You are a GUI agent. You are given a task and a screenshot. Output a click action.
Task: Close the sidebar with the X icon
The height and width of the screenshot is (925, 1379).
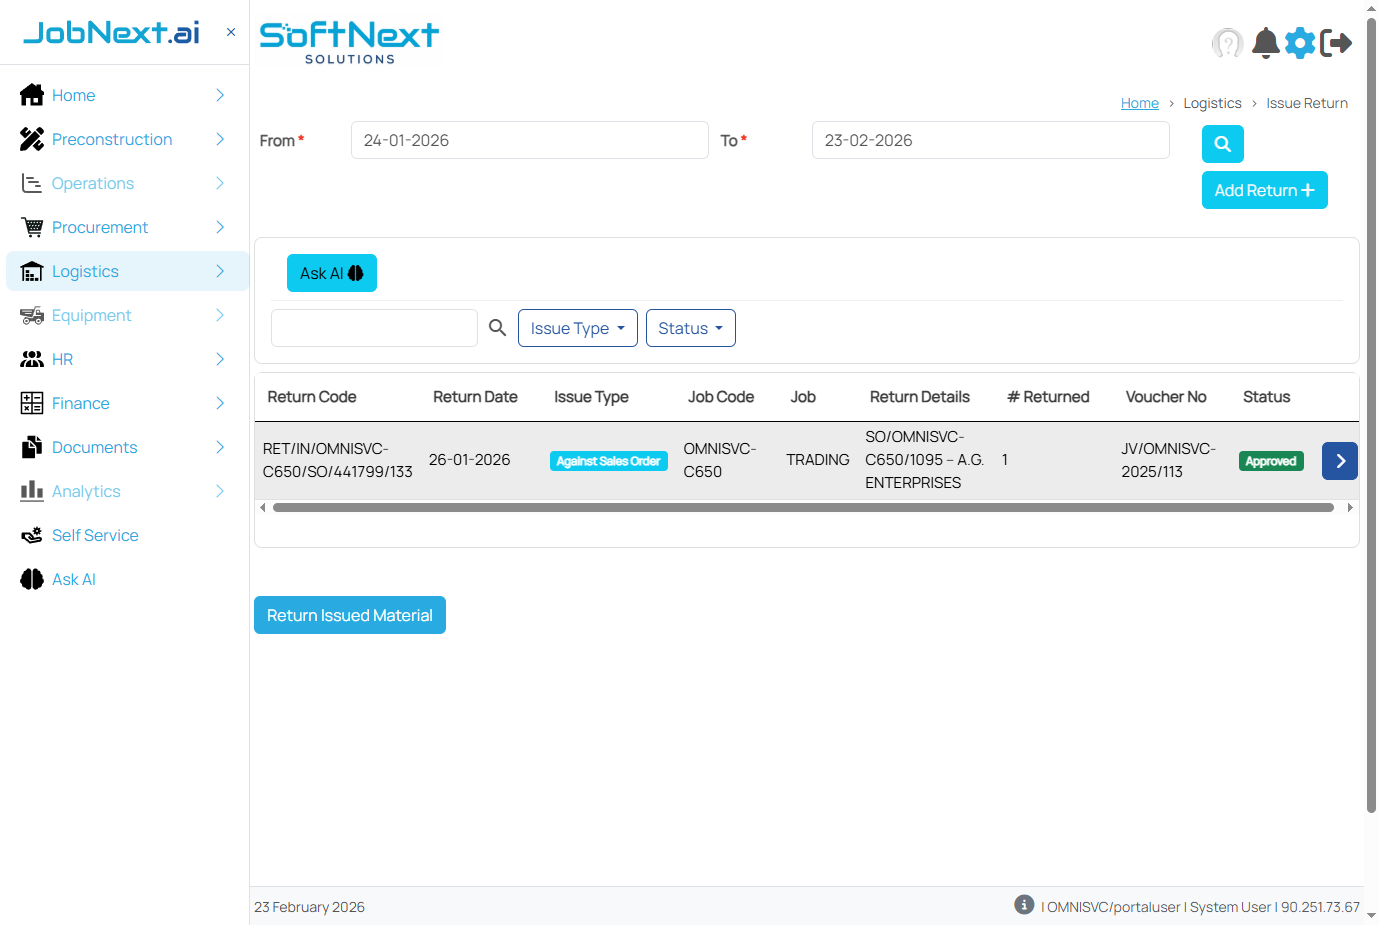tap(231, 32)
